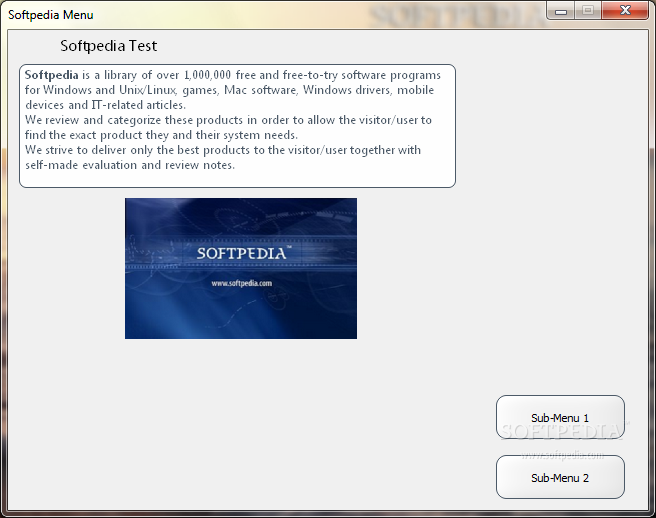Click the 'We review and categorize' line

(x=228, y=120)
